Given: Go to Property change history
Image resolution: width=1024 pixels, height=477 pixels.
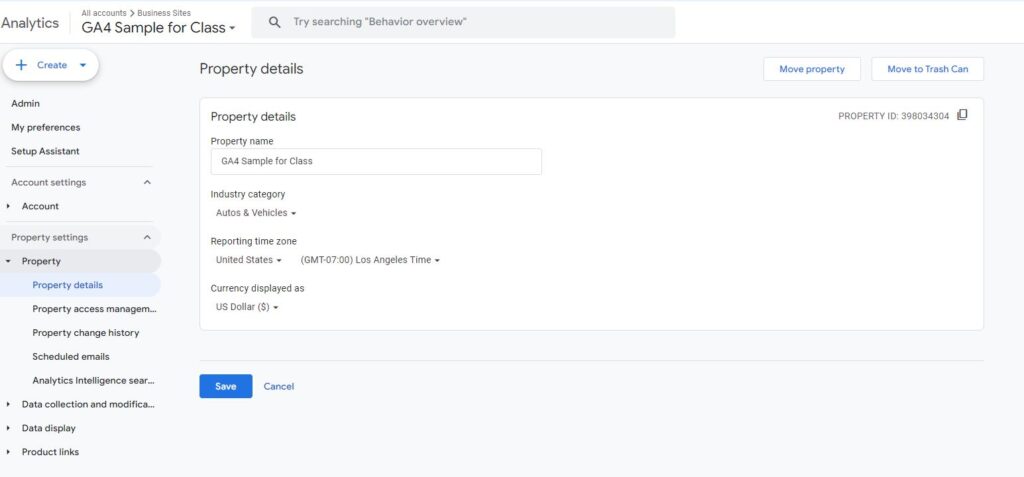Looking at the screenshot, I should pyautogui.click(x=86, y=333).
